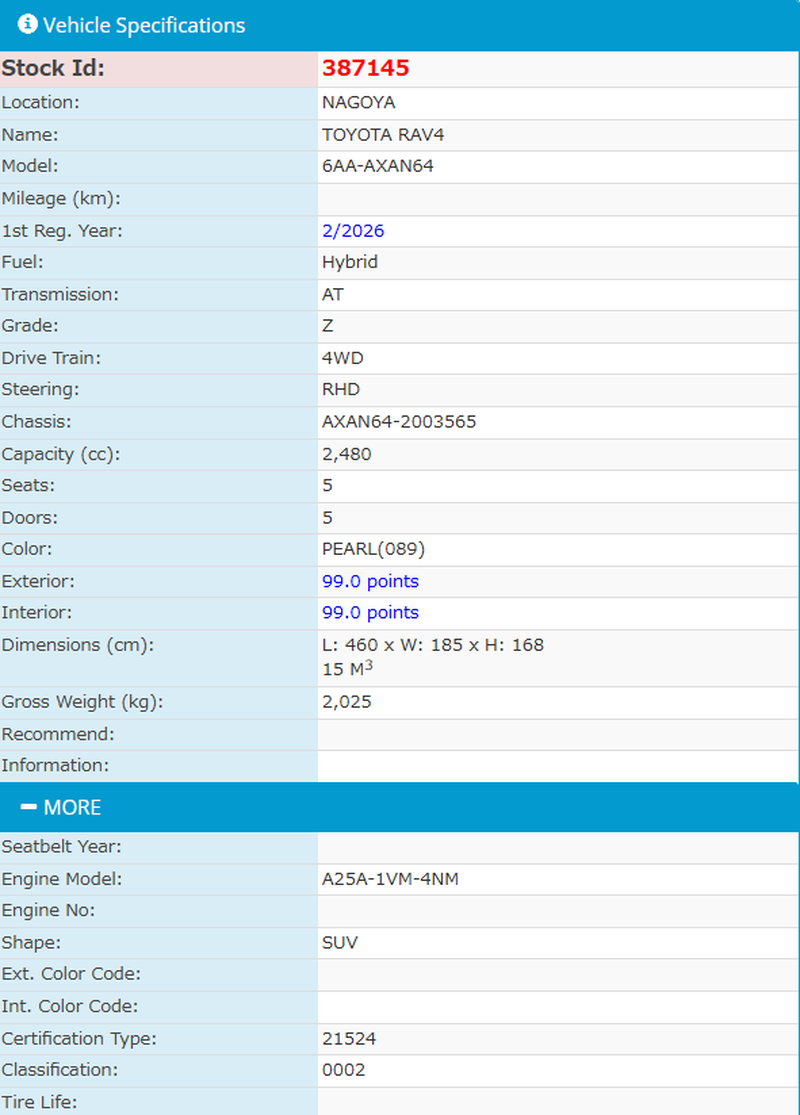Click the Engine No: label
This screenshot has height=1115, width=800.
click(48, 910)
